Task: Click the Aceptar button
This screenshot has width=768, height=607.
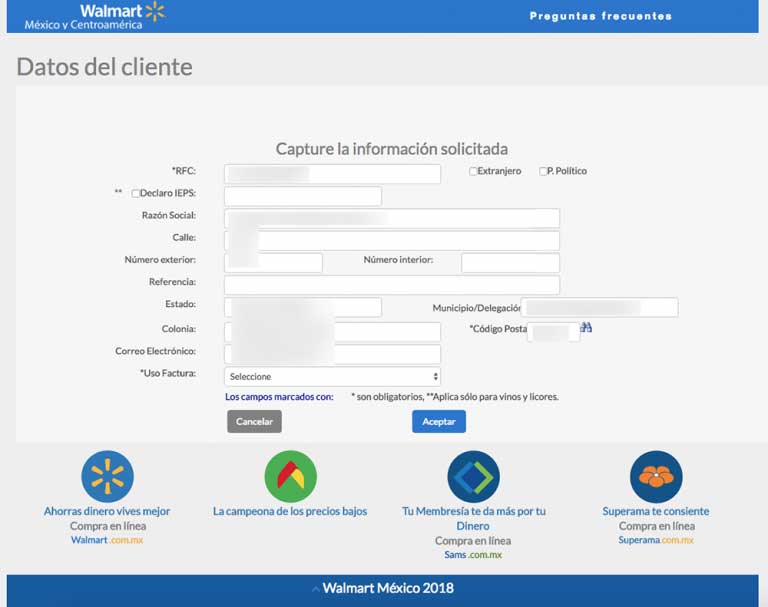Action: [439, 421]
